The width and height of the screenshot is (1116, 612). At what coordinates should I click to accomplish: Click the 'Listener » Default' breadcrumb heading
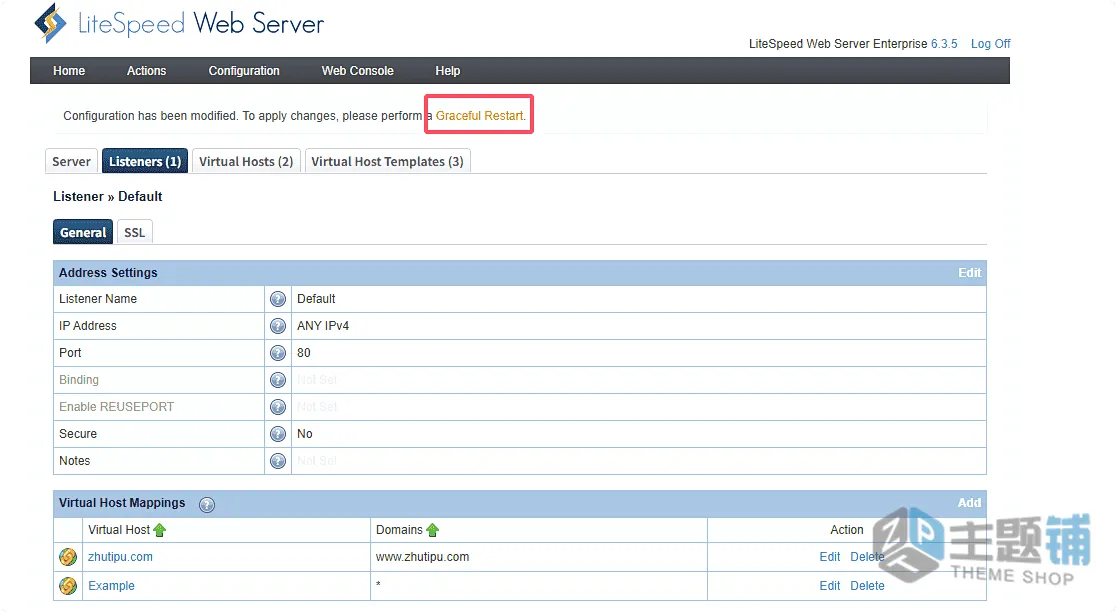point(107,196)
